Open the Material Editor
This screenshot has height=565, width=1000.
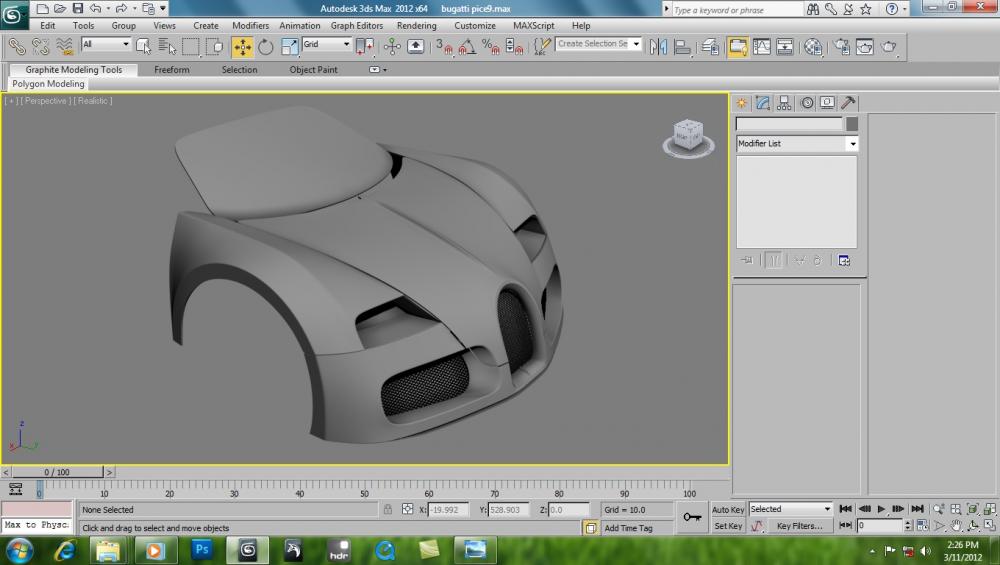point(812,47)
